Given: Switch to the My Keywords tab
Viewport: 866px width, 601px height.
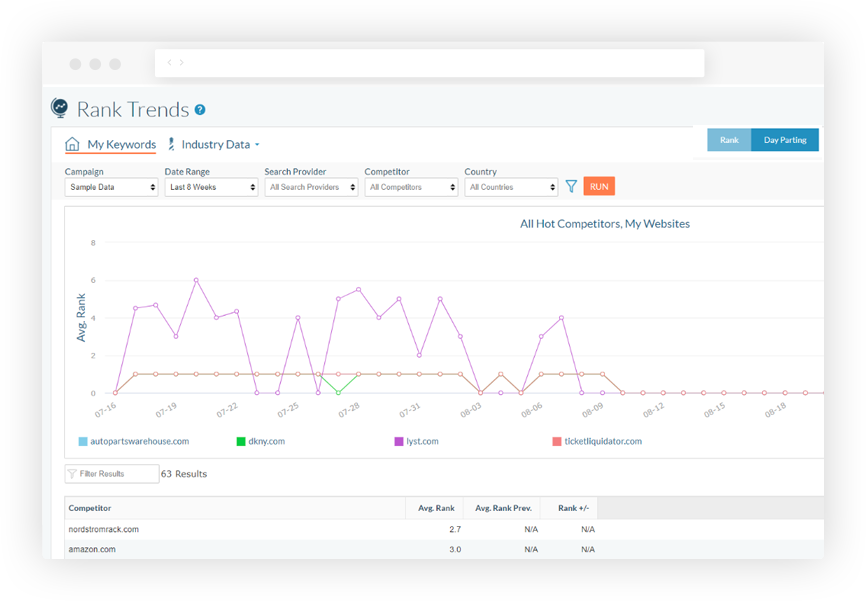Looking at the screenshot, I should 110,144.
